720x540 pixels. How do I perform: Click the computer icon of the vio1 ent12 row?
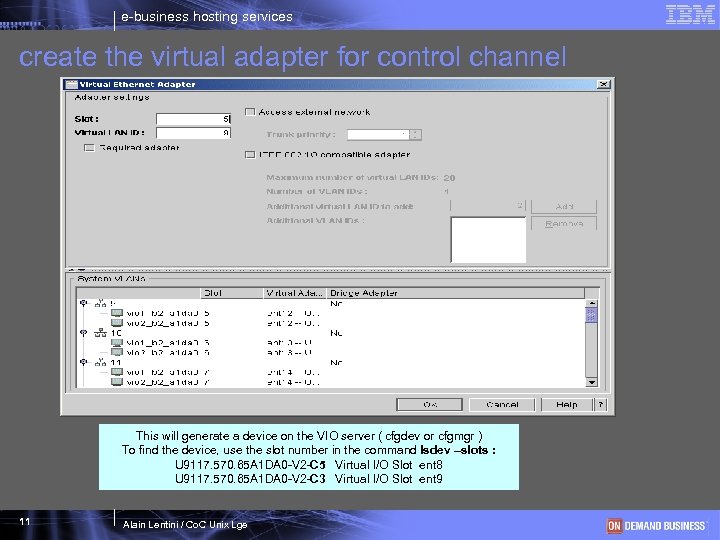(x=117, y=313)
